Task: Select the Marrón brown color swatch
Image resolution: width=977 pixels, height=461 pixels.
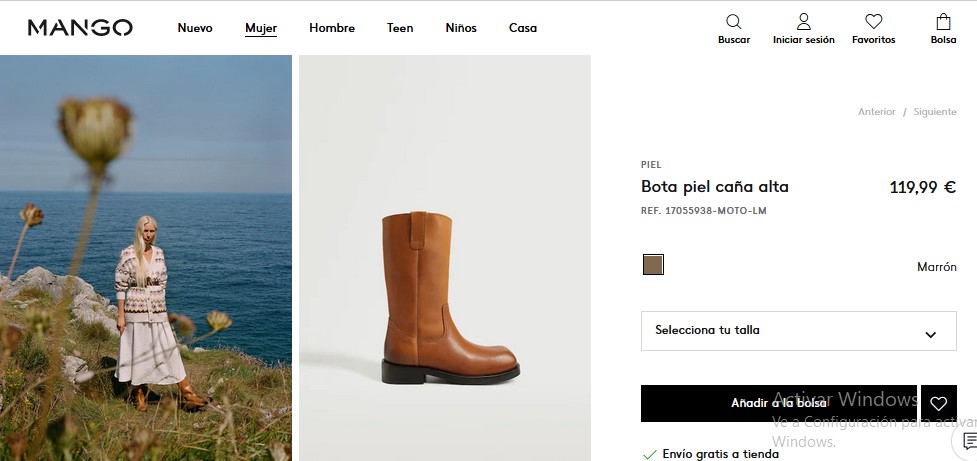Action: [653, 265]
